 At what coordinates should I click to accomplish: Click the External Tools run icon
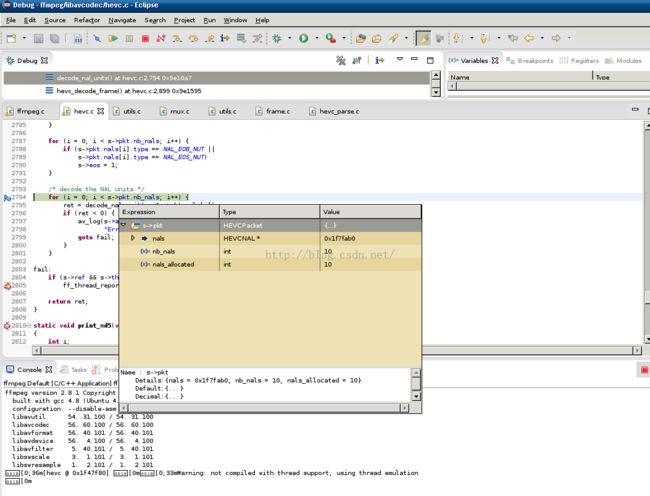coord(330,39)
